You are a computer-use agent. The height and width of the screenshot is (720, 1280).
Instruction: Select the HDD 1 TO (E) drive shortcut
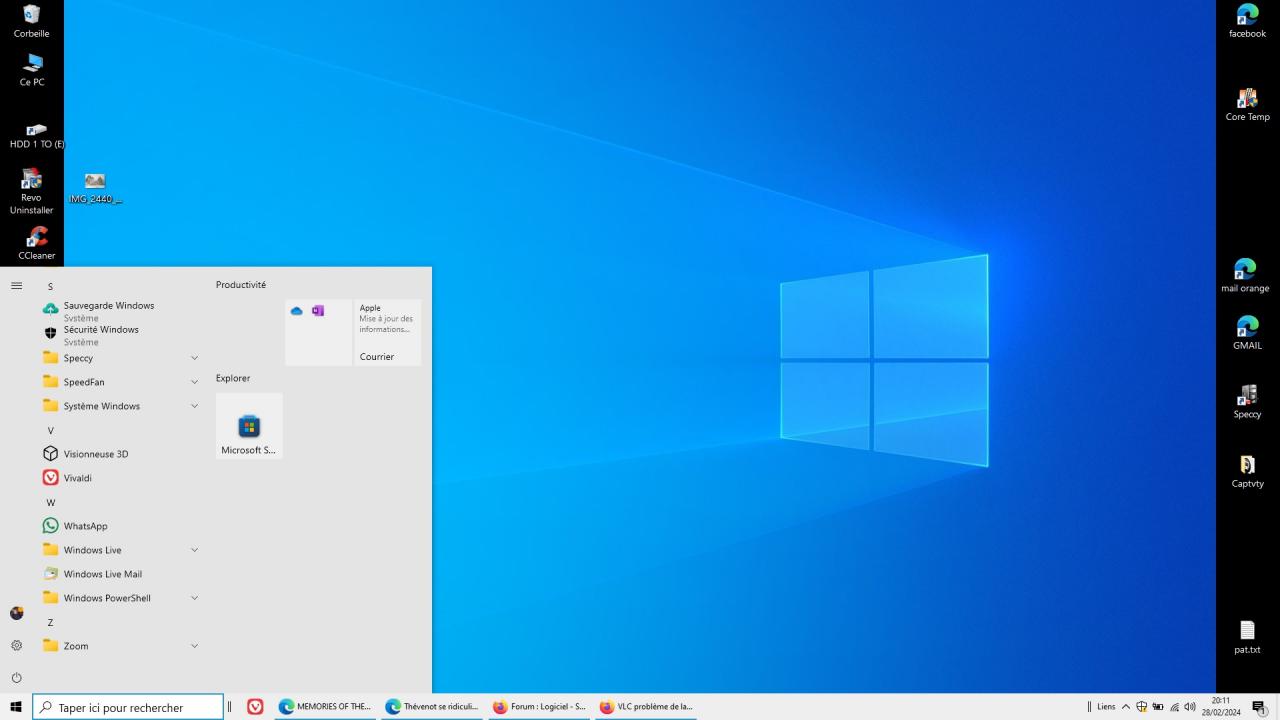pyautogui.click(x=36, y=137)
